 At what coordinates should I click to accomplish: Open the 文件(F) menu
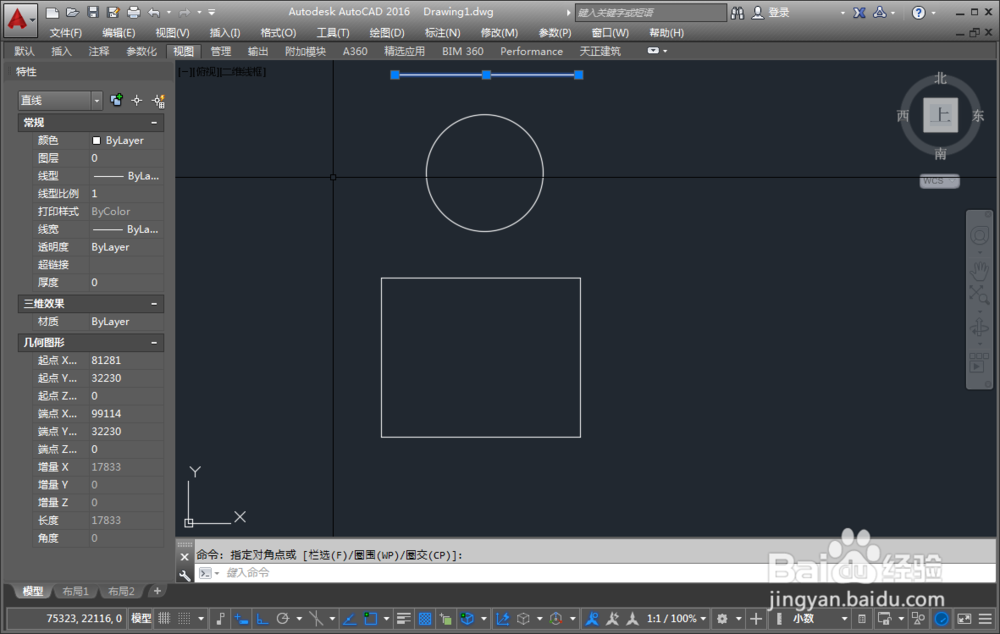click(66, 33)
